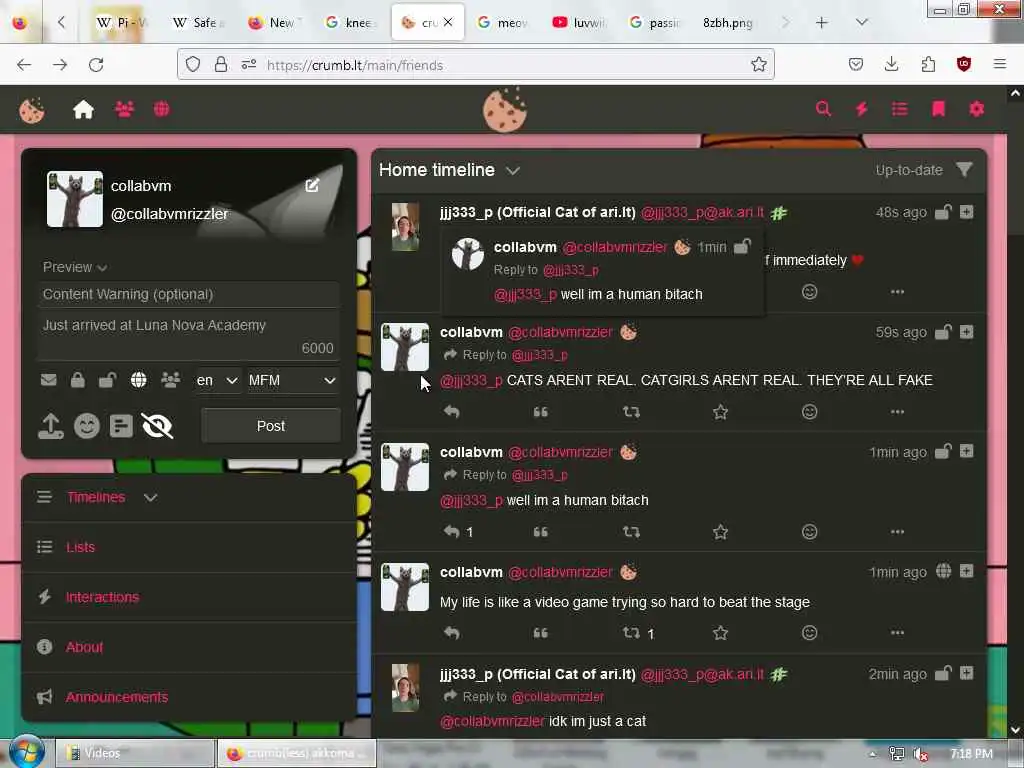
Task: Quote the CATS ARENT REAL post
Action: [x=540, y=411]
